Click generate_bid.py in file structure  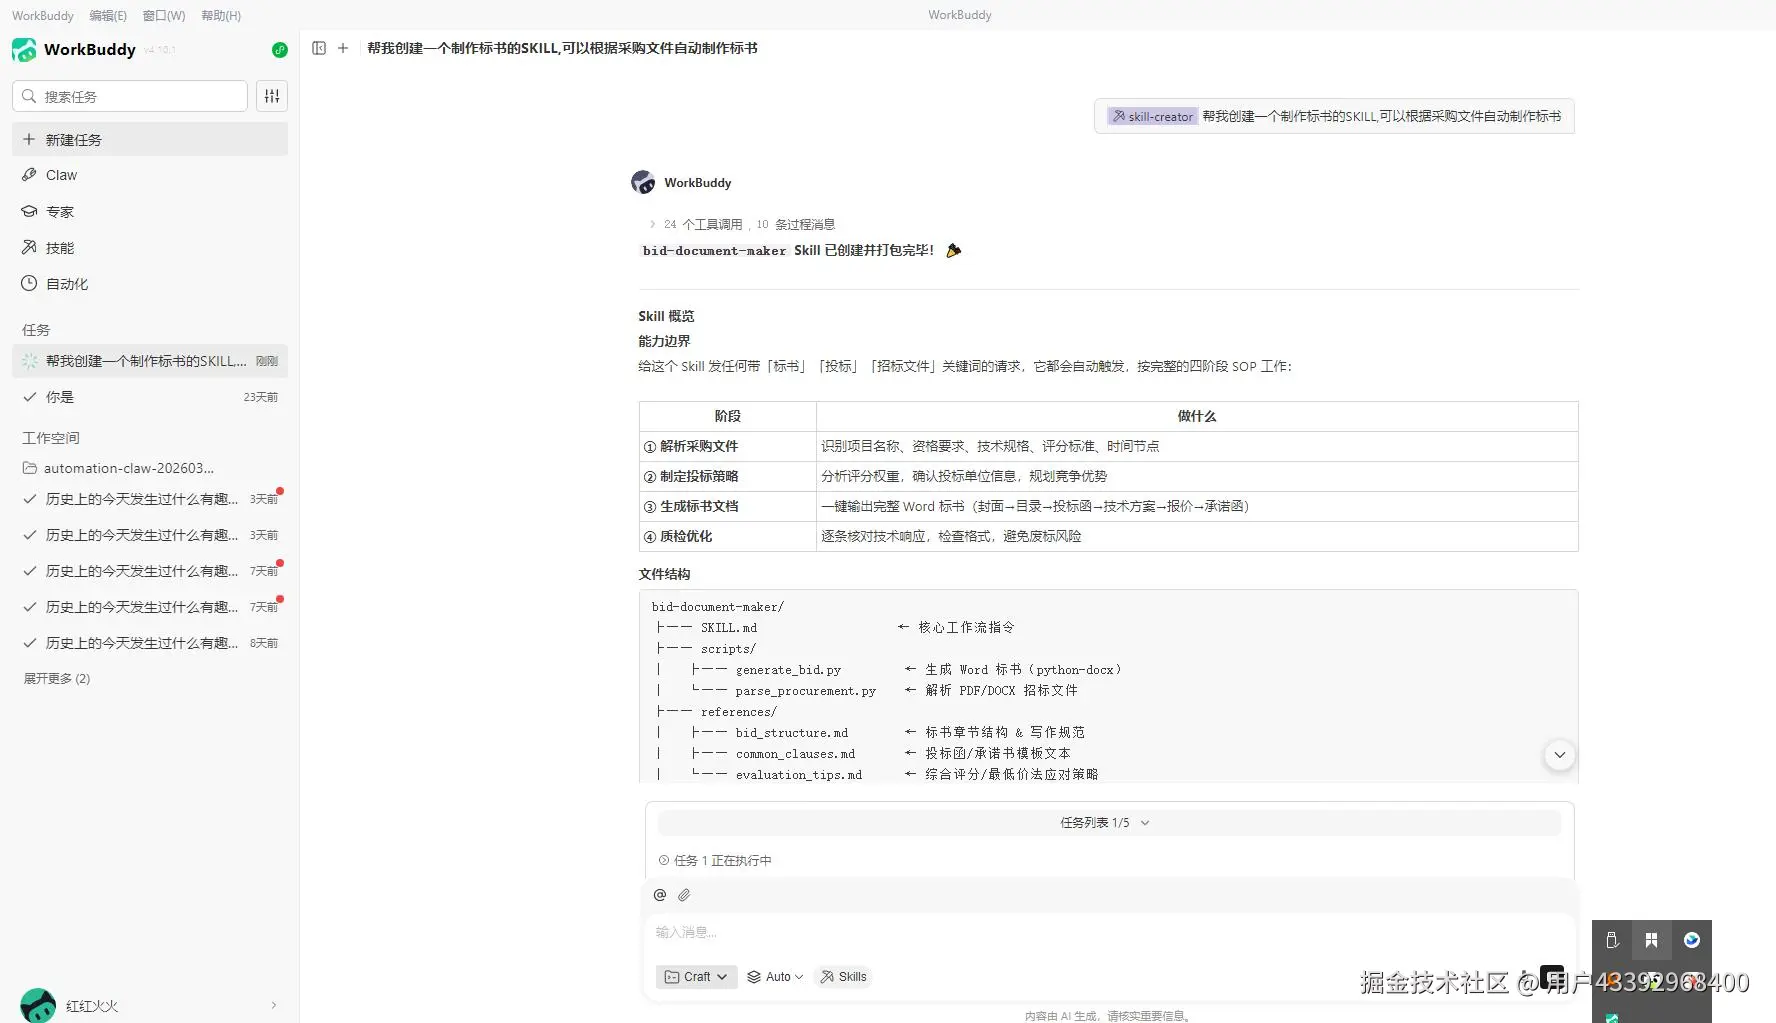point(788,670)
